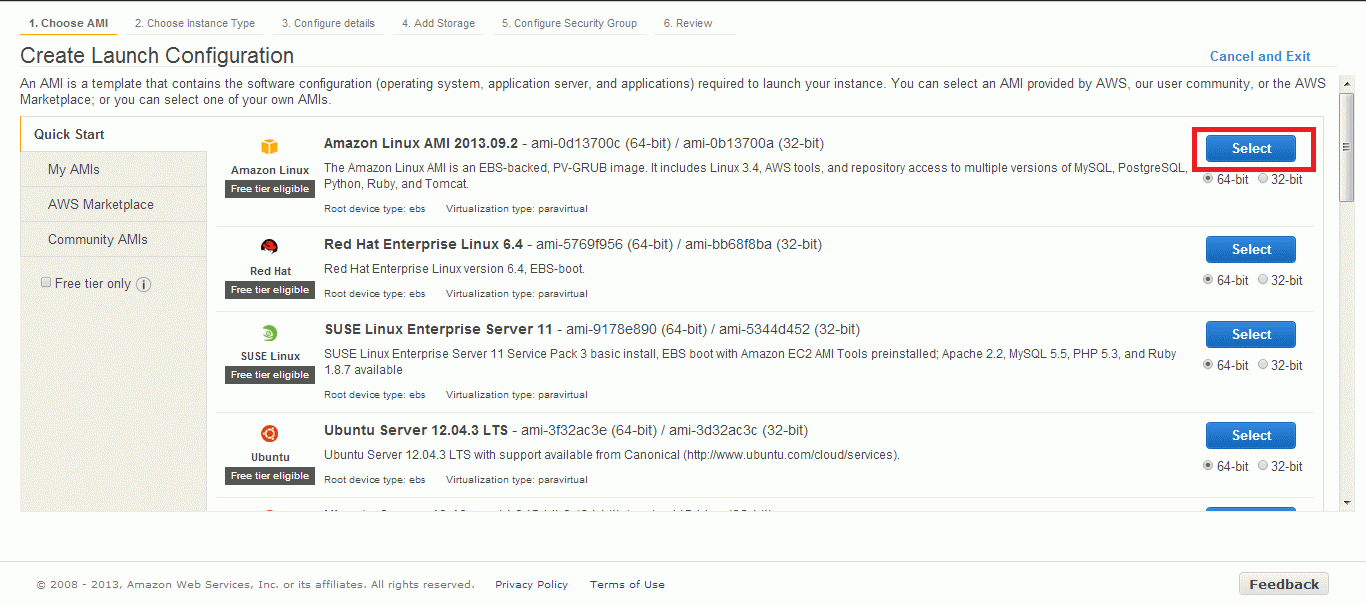Open the My AMIs section
1366x605 pixels.
click(x=114, y=169)
